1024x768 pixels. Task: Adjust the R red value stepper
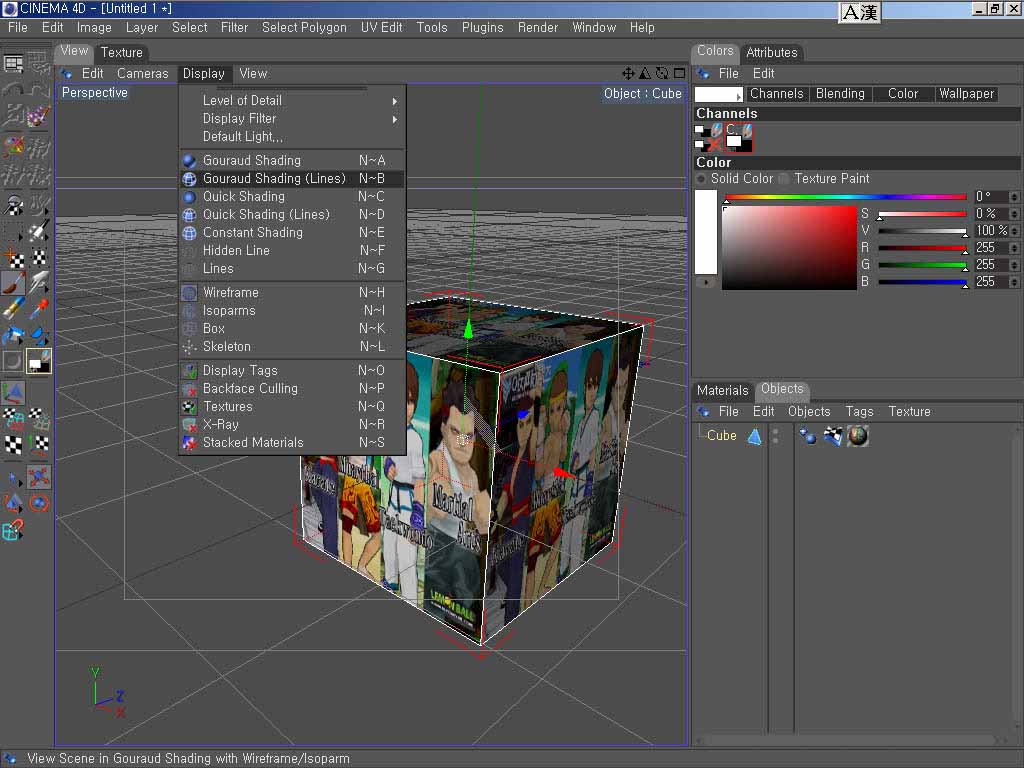coord(1014,248)
